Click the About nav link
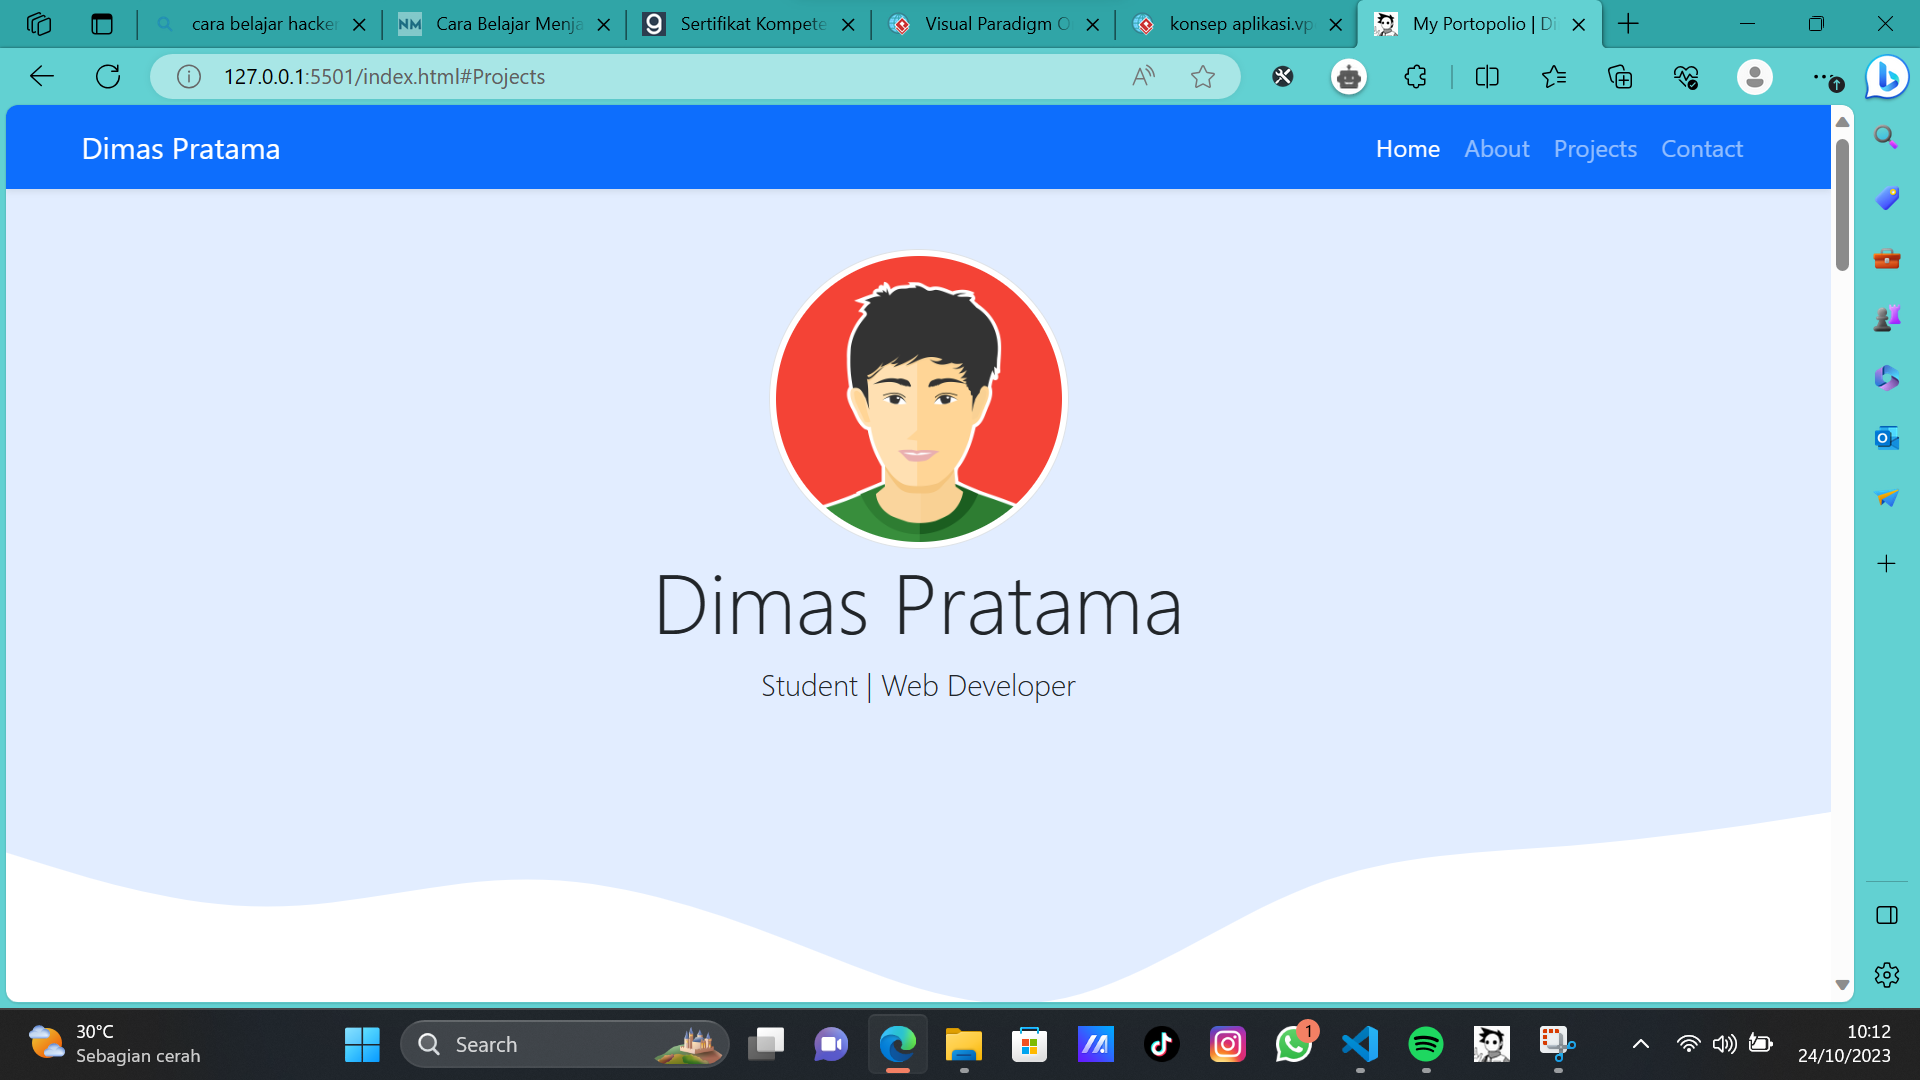Image resolution: width=1920 pixels, height=1080 pixels. [x=1496, y=149]
